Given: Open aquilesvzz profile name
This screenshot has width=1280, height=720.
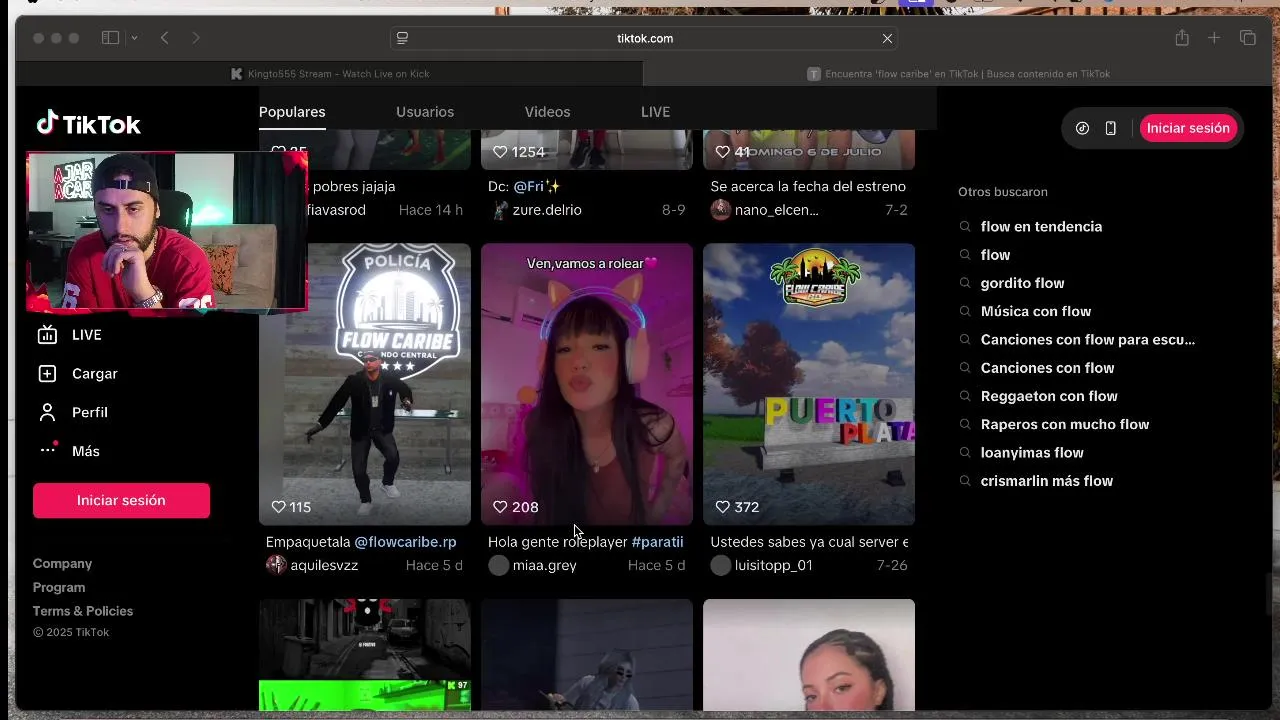Looking at the screenshot, I should (x=324, y=565).
